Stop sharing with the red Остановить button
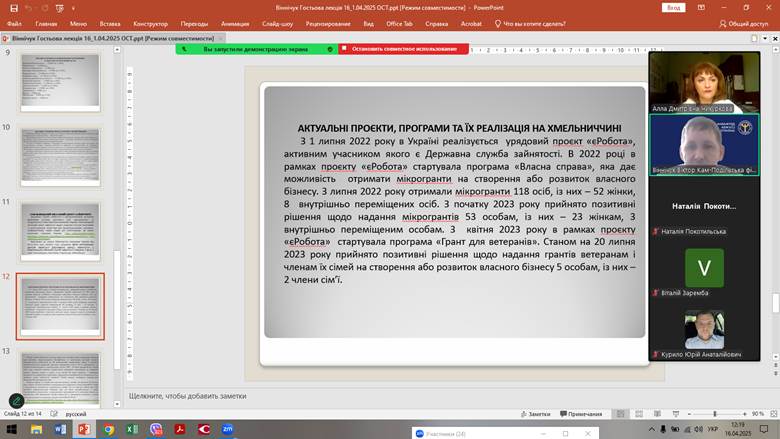This screenshot has height=439, width=780. (x=397, y=48)
